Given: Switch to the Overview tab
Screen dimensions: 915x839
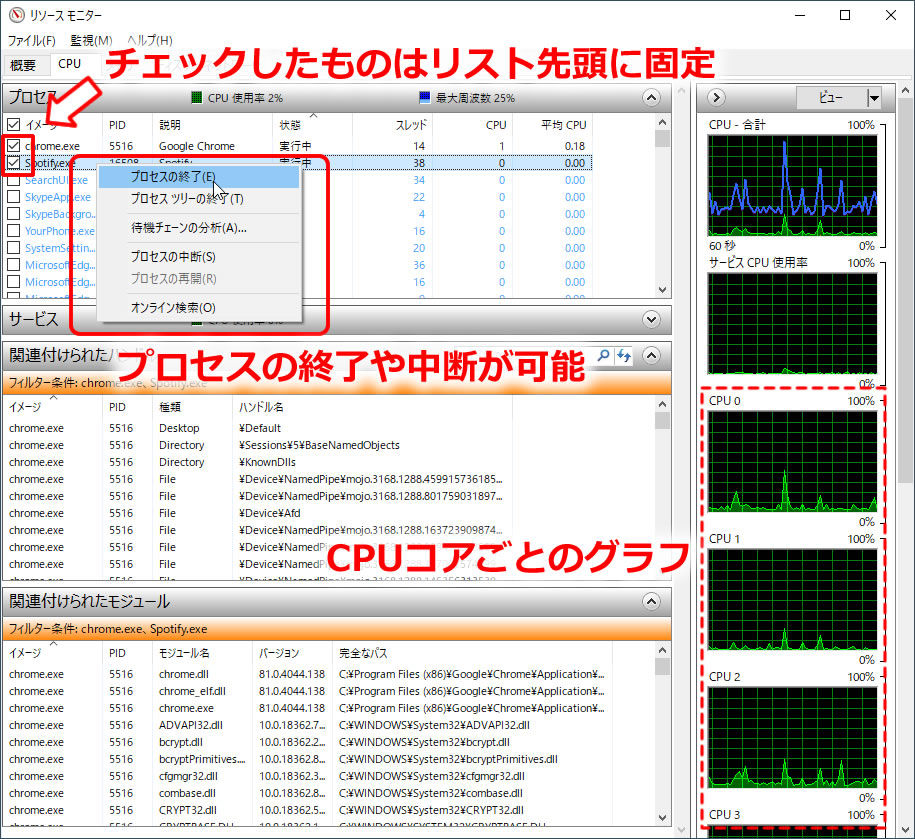Looking at the screenshot, I should (23, 65).
